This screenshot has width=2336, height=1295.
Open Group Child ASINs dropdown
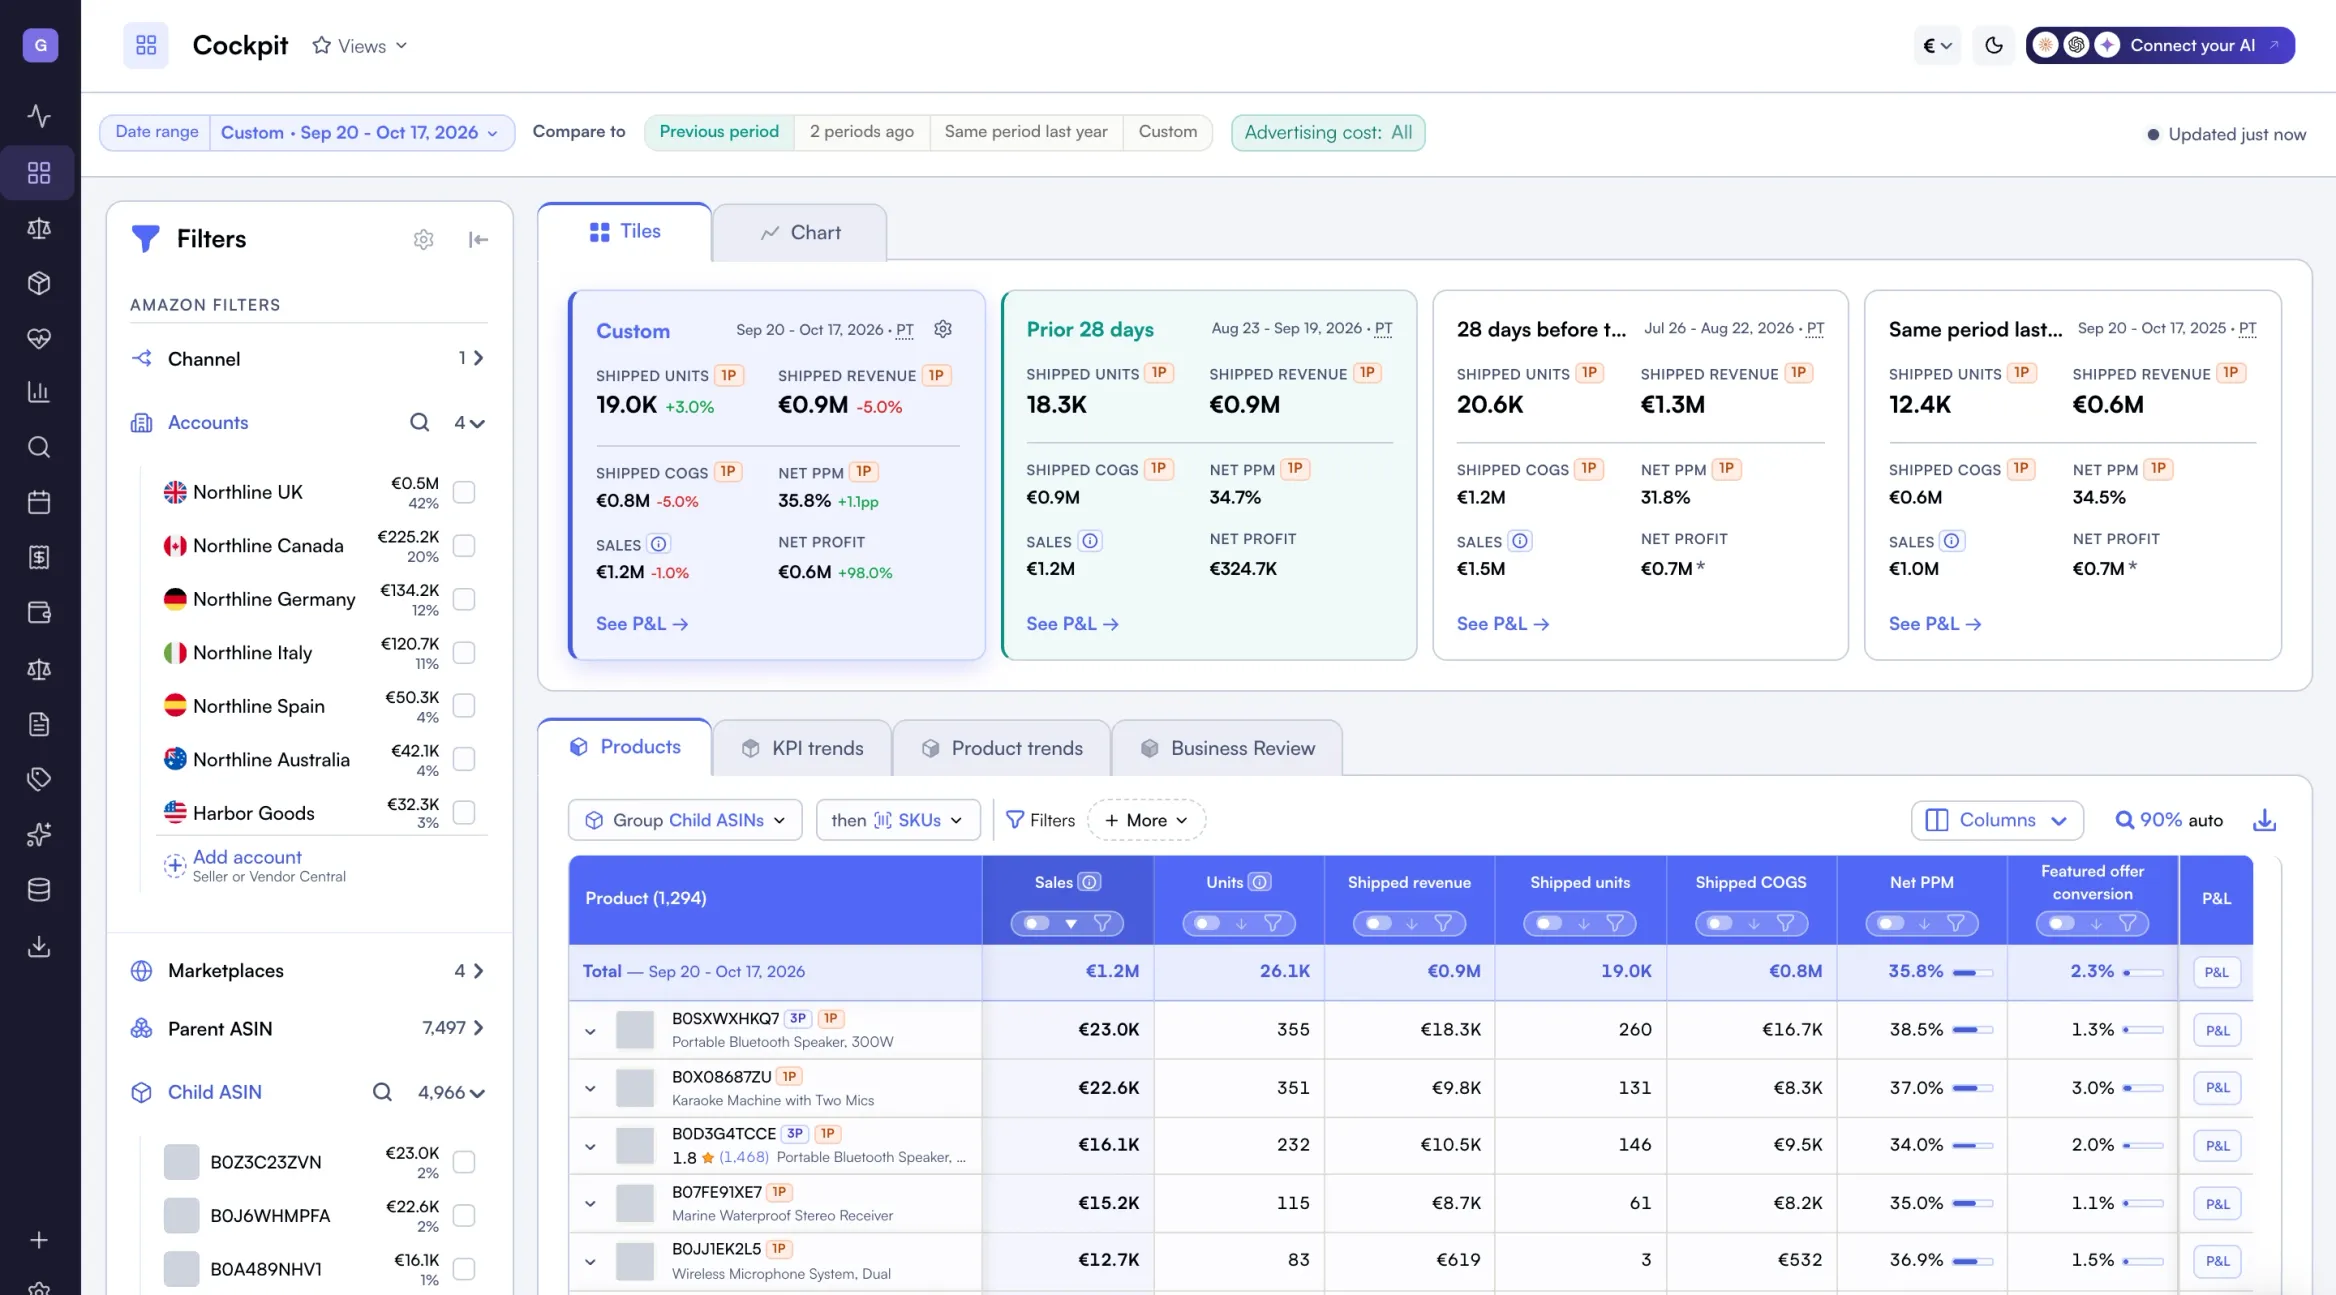(685, 820)
